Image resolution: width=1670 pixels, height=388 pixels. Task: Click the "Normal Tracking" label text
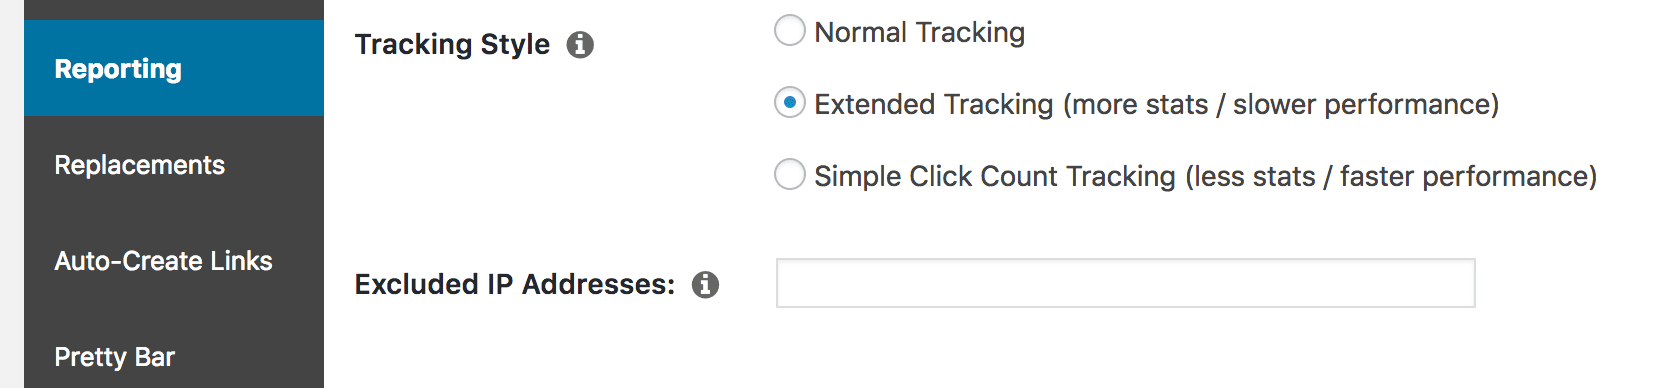click(x=919, y=33)
